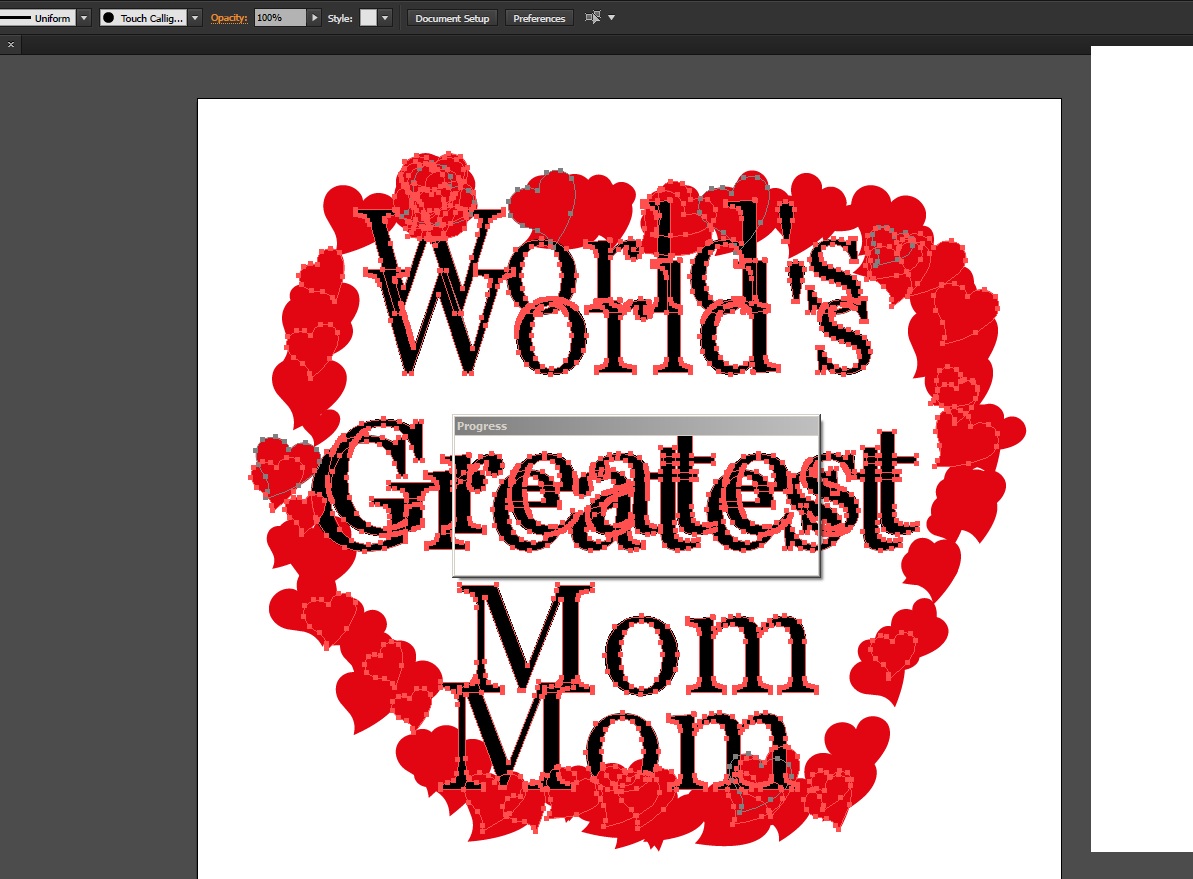Screen dimensions: 1193x879
Task: Click the Style swatch box
Action: pyautogui.click(x=368, y=18)
